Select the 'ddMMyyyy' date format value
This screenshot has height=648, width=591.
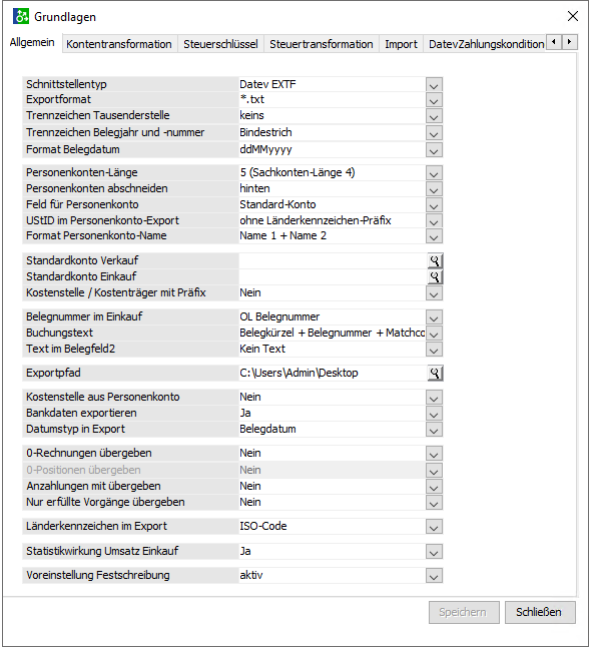pyautogui.click(x=266, y=150)
